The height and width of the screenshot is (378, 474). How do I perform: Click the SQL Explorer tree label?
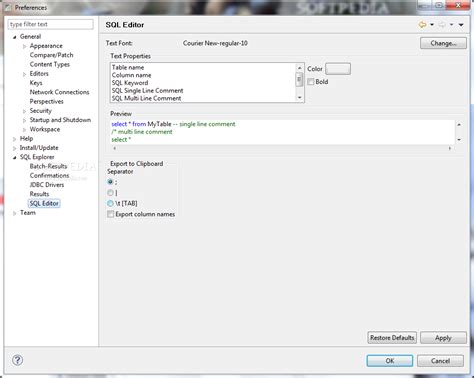click(x=37, y=157)
